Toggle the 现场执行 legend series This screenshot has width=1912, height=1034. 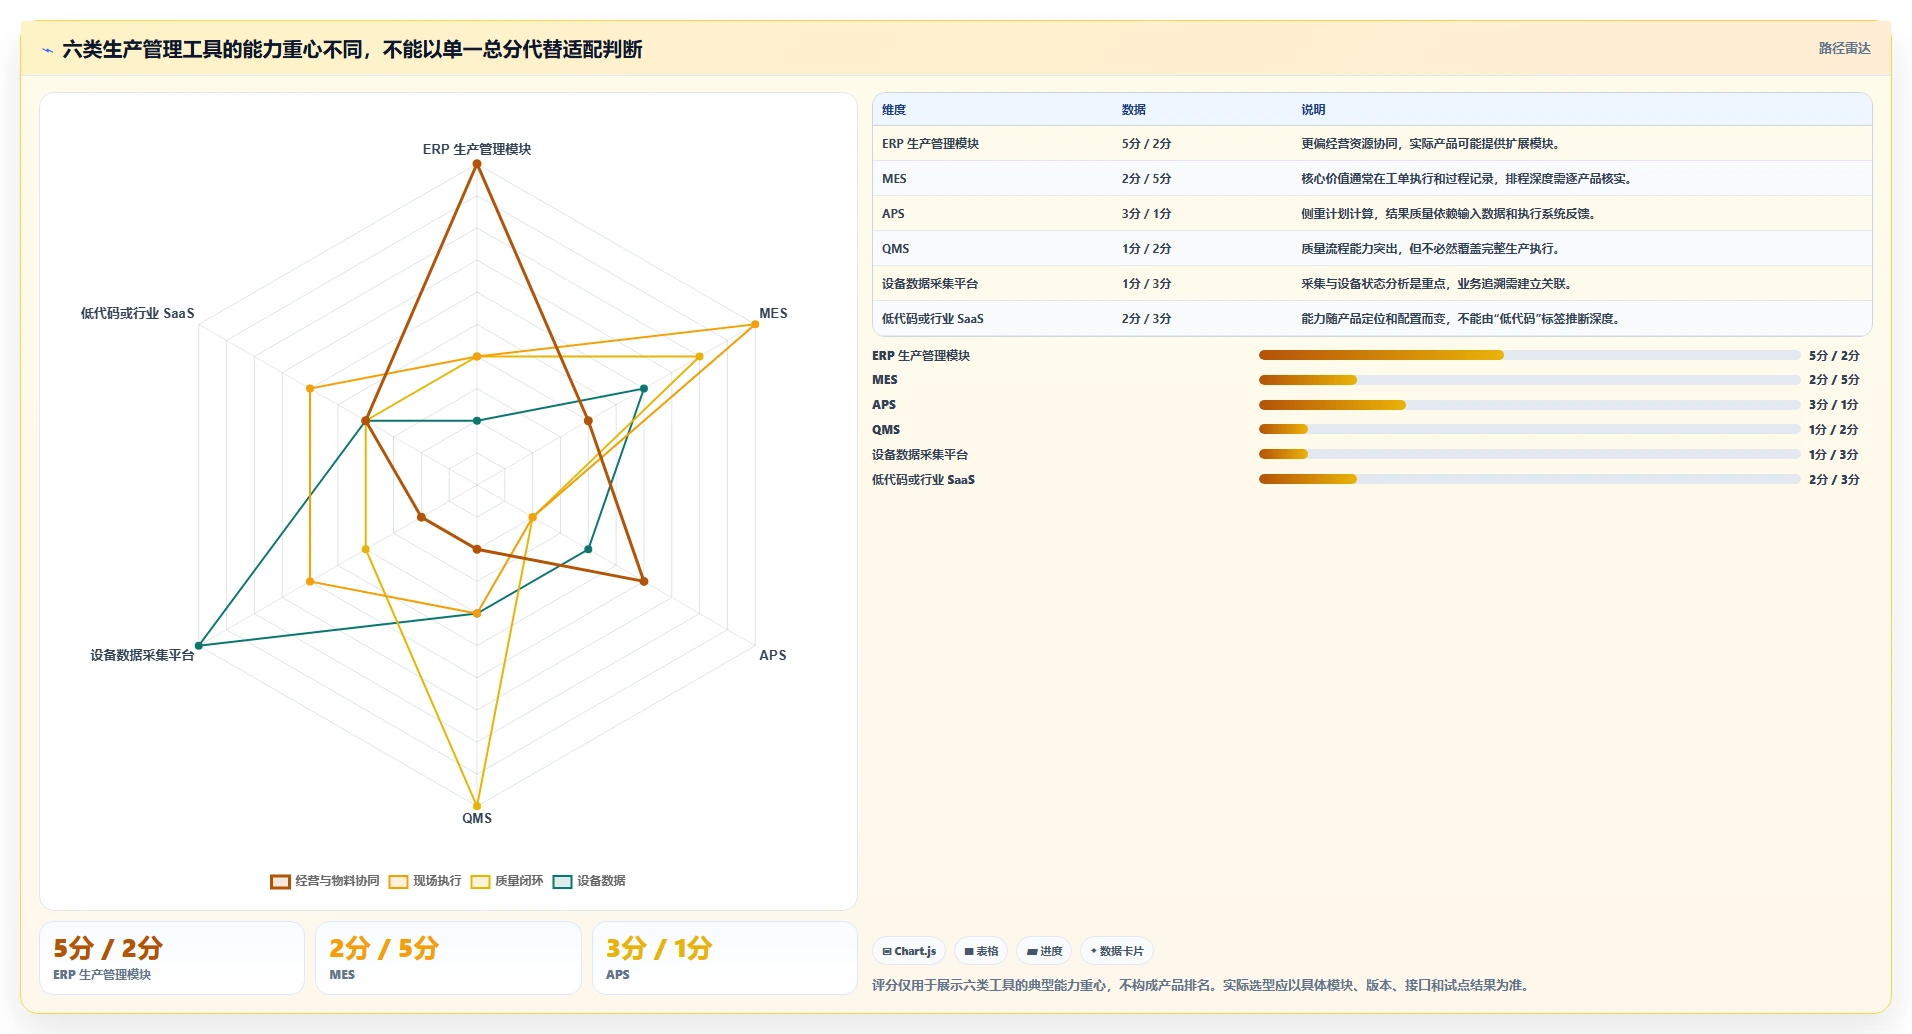pos(425,881)
